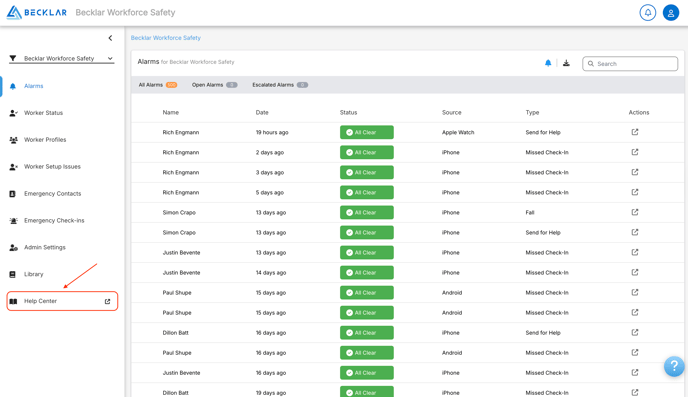The image size is (688, 397).
Task: Click the Emergency Contacts address book icon
Action: tap(13, 193)
